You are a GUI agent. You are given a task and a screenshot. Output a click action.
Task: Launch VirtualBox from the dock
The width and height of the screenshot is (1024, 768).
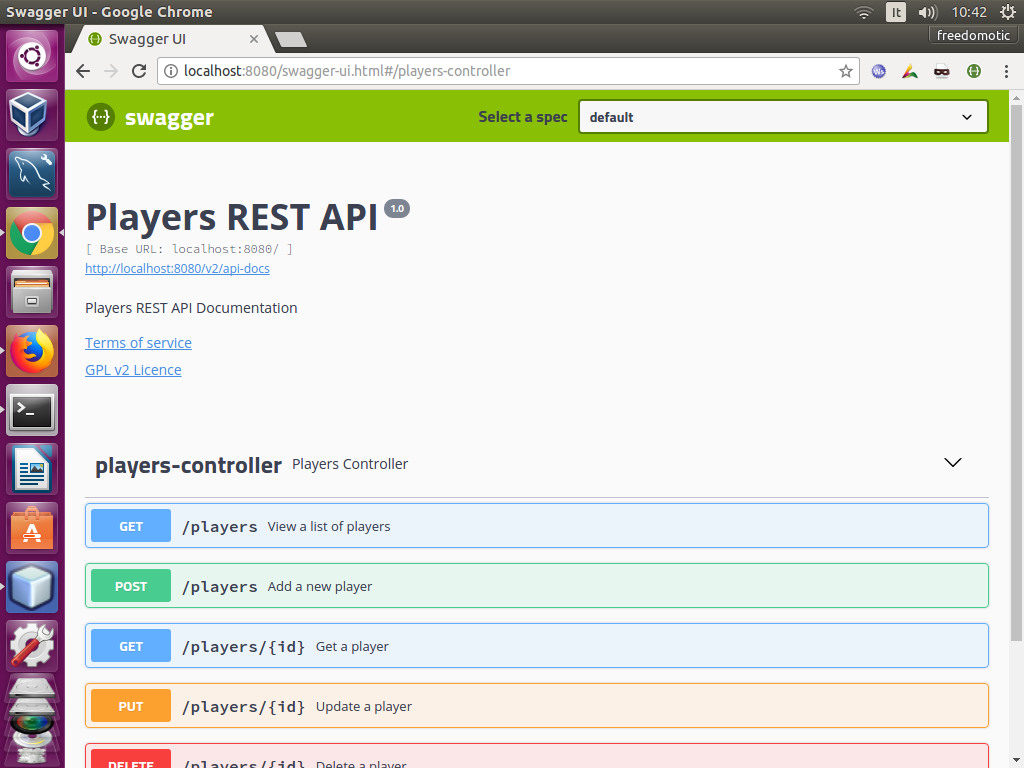pyautogui.click(x=32, y=115)
